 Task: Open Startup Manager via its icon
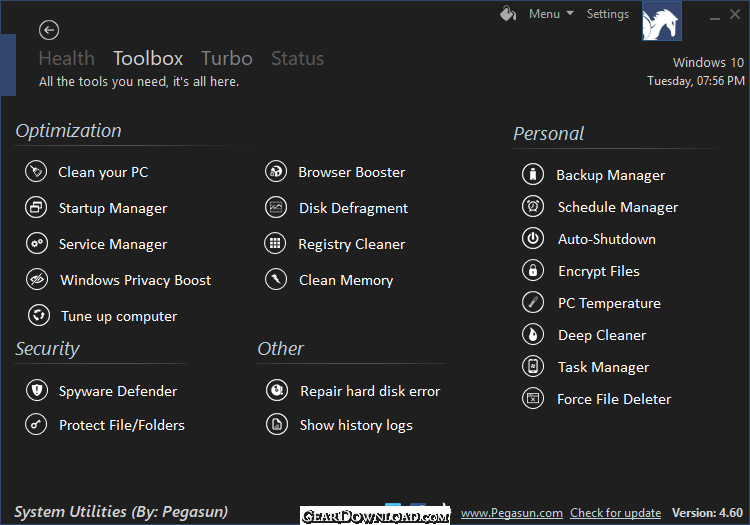36,208
